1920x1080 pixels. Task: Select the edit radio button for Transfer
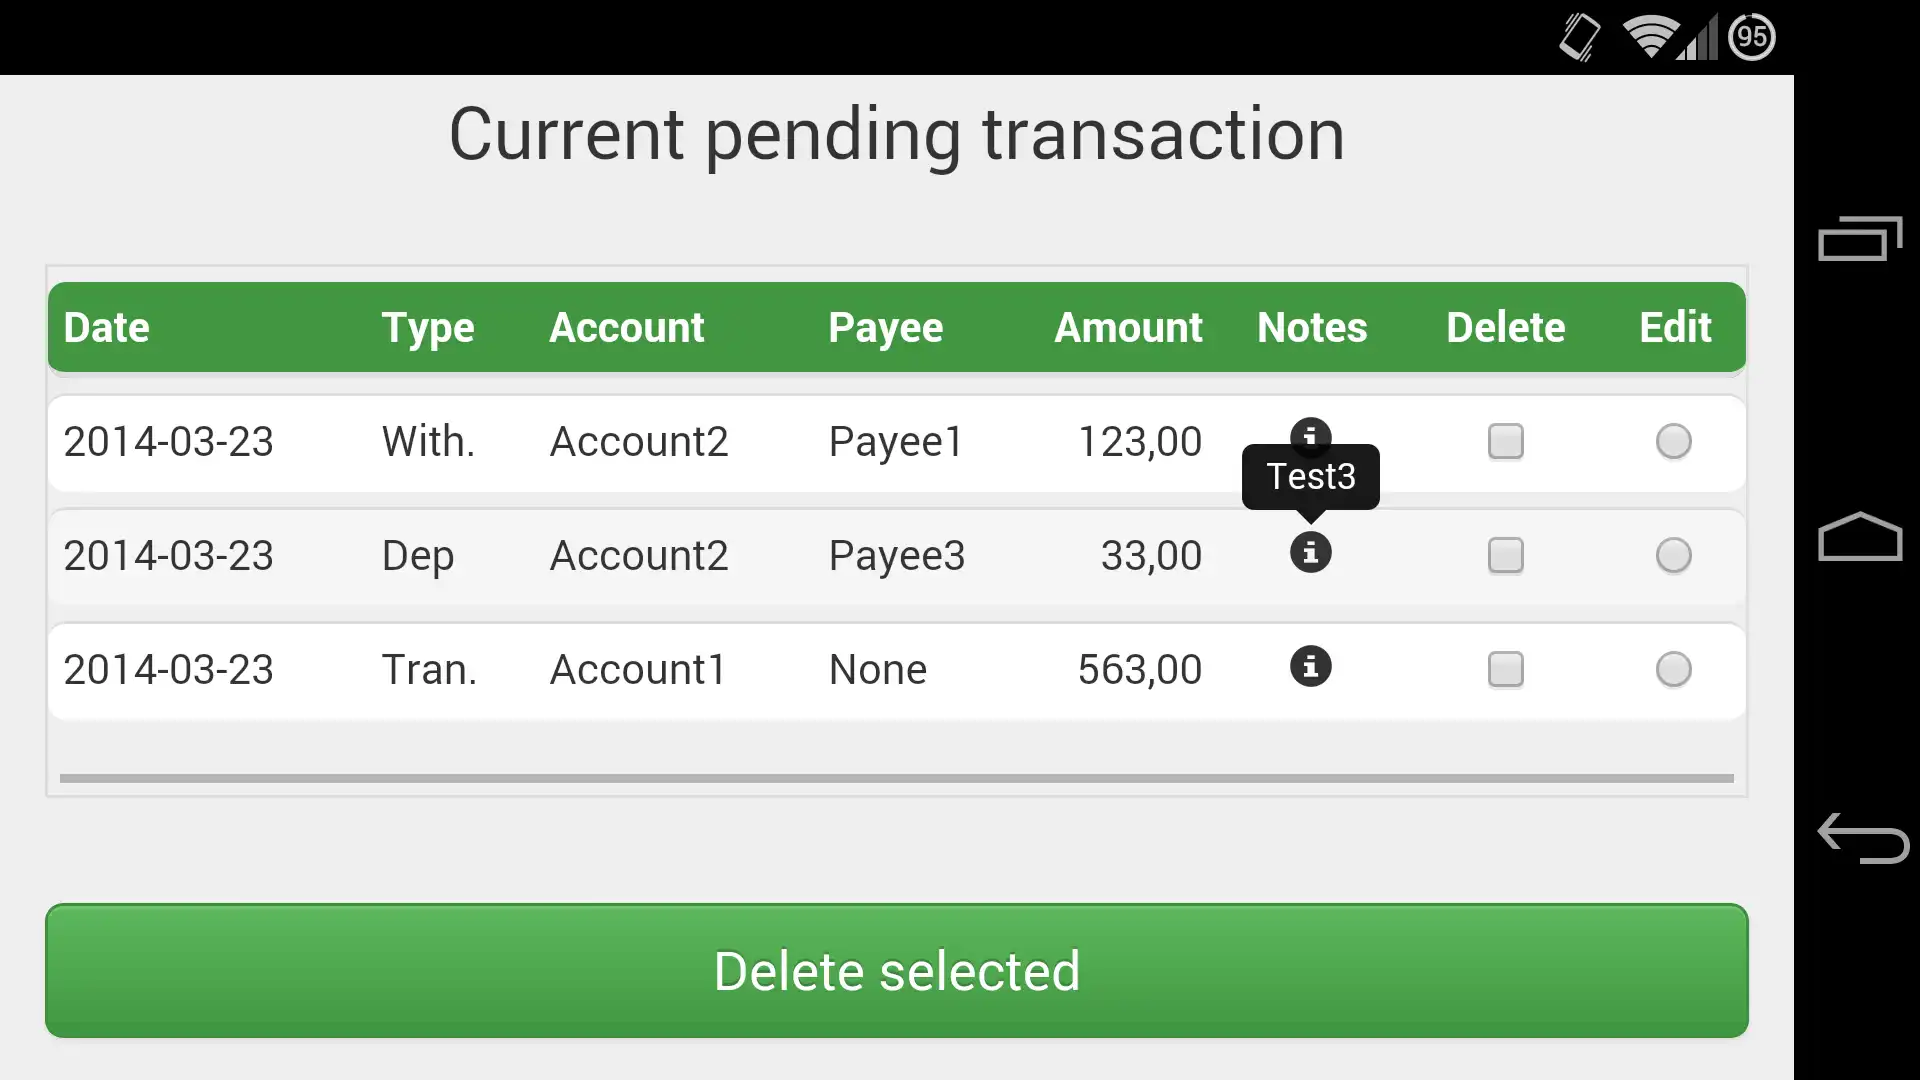1675,670
